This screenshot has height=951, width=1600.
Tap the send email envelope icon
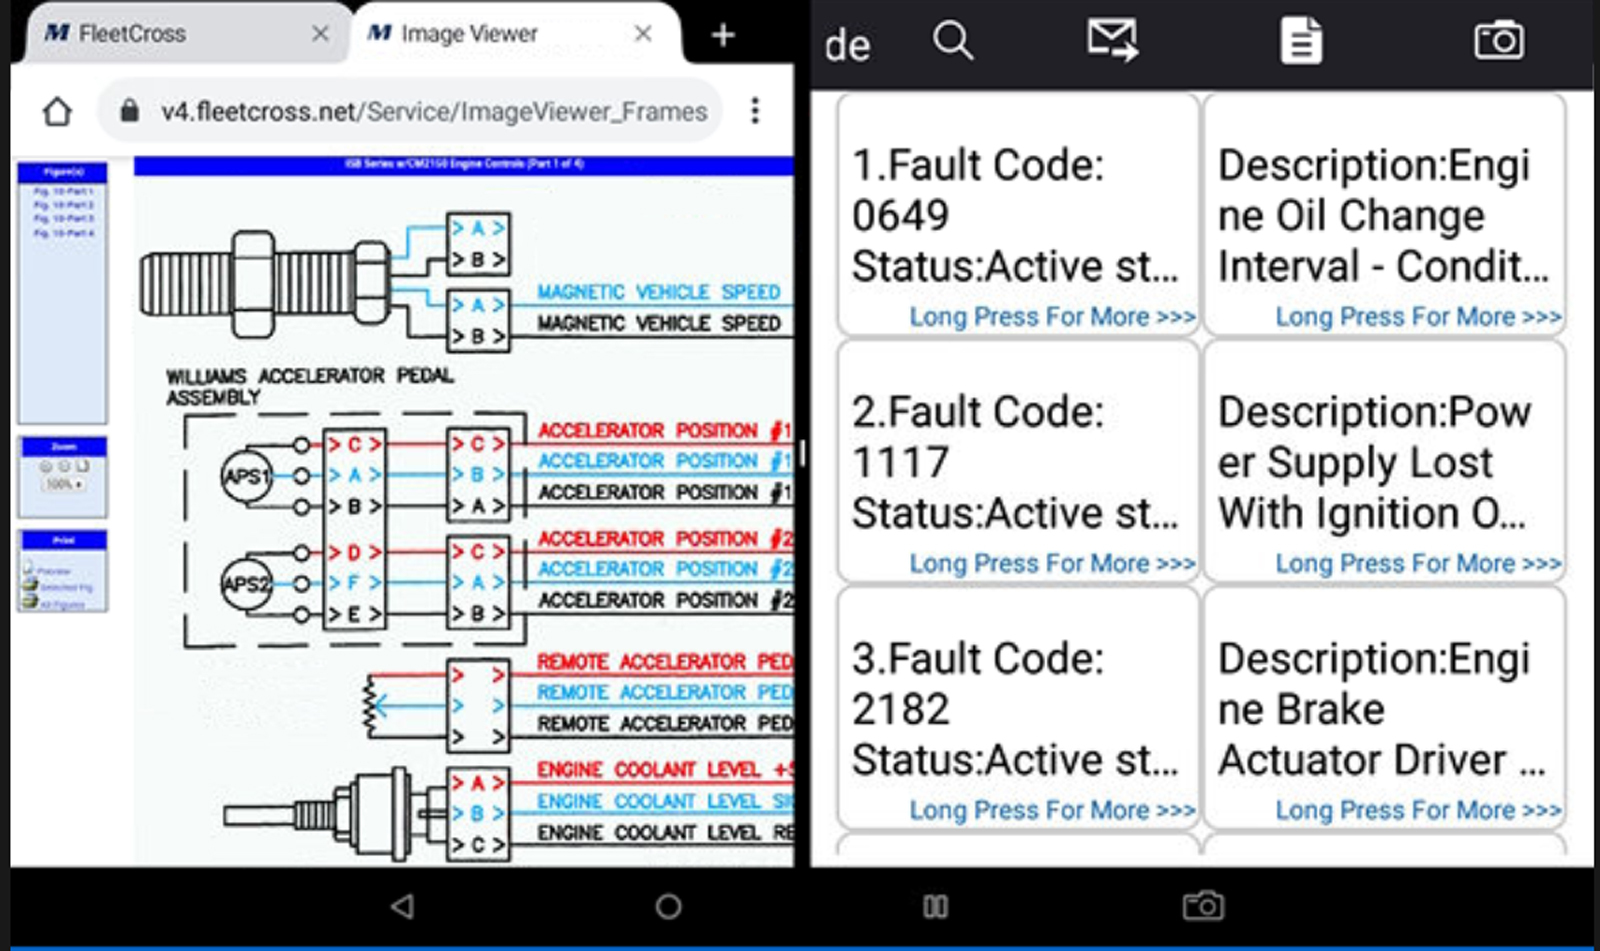point(1113,40)
